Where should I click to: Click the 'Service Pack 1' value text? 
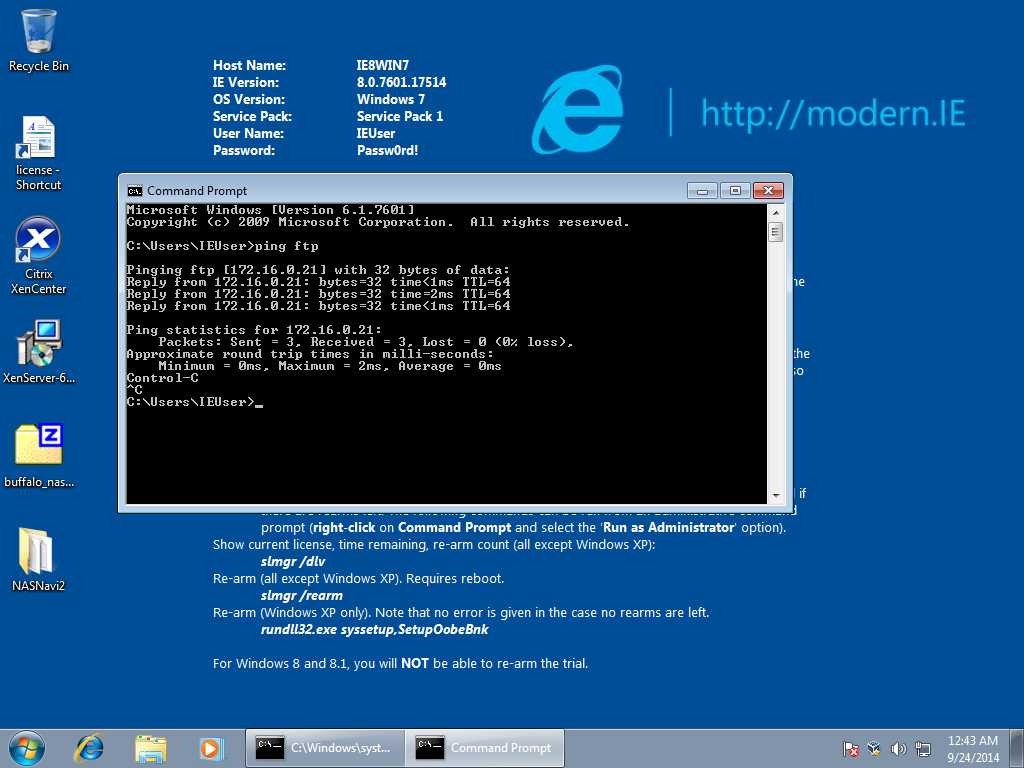coord(400,116)
